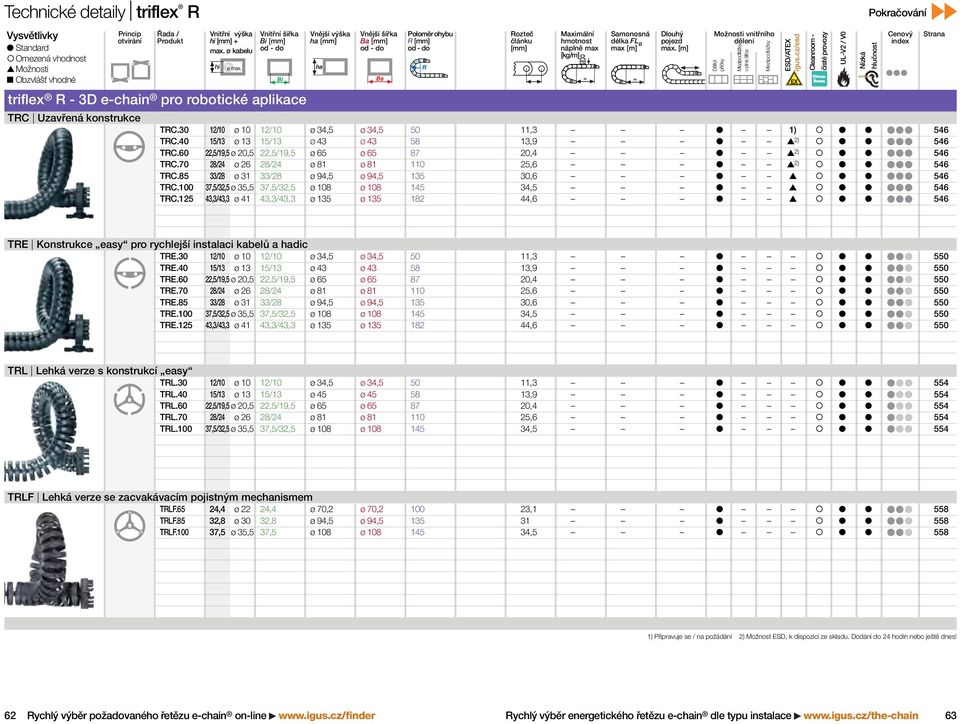The image size is (960, 724).
Task: Click the "TRL | Lehká verze" section header
Action: coord(480,371)
